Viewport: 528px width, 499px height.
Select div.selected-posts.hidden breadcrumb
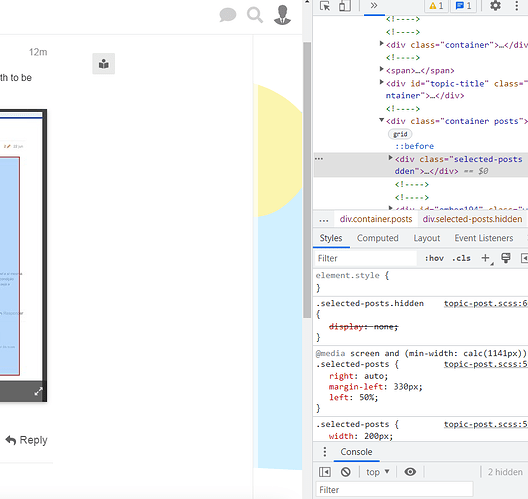pyautogui.click(x=472, y=219)
